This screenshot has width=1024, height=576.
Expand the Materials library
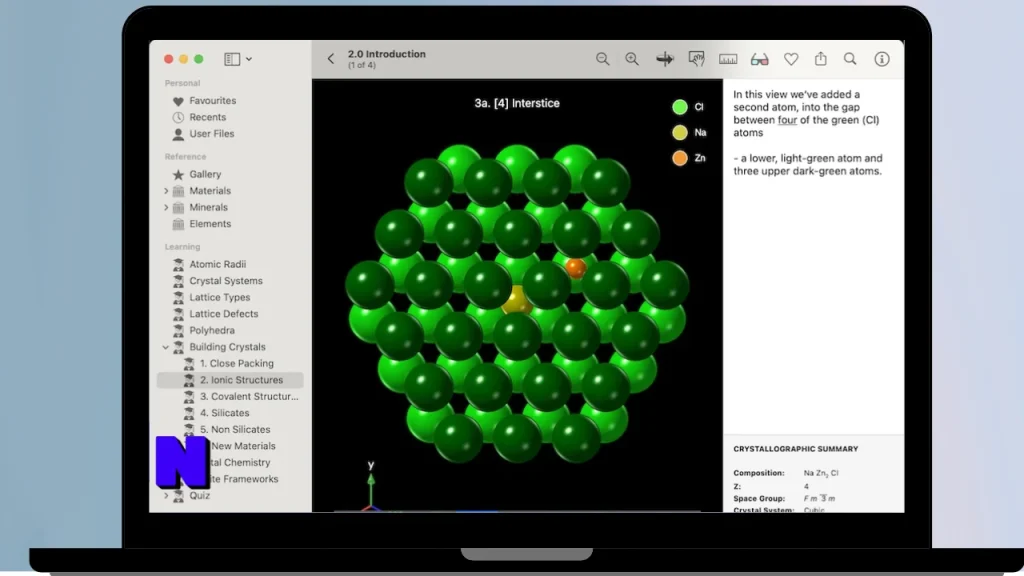(166, 191)
